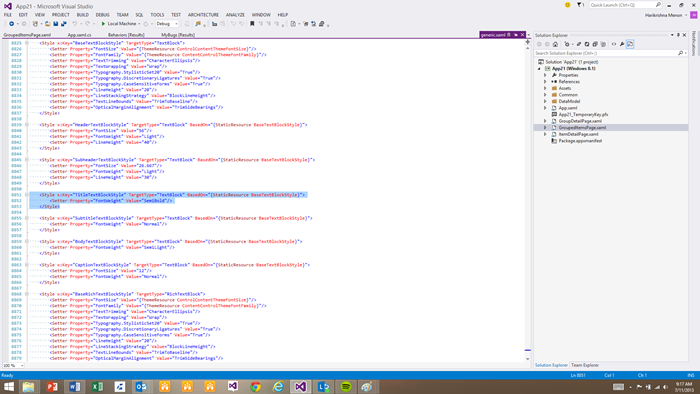Close the generic.xaml preview tab

coord(522,35)
